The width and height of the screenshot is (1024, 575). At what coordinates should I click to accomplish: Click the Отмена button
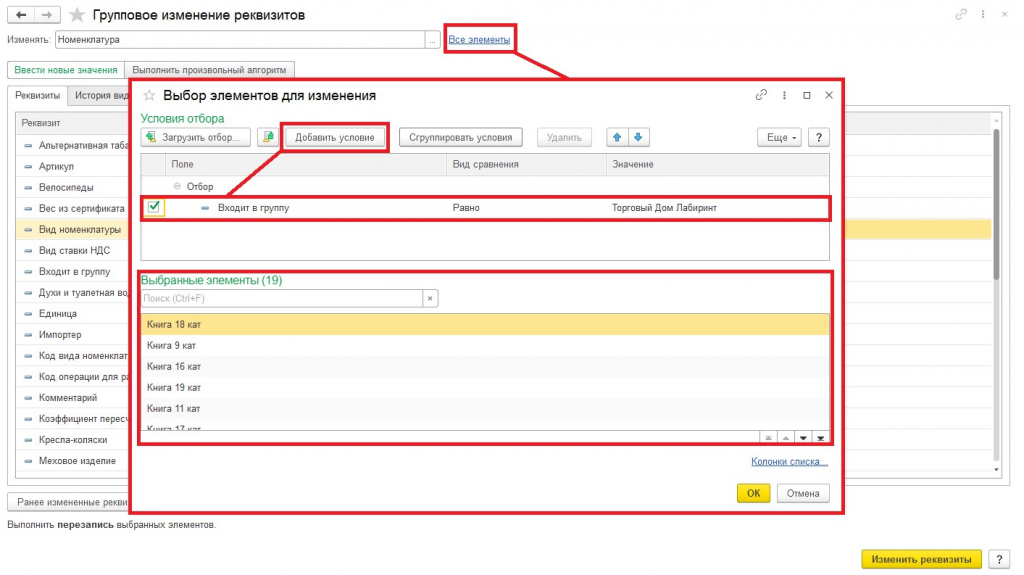(803, 493)
